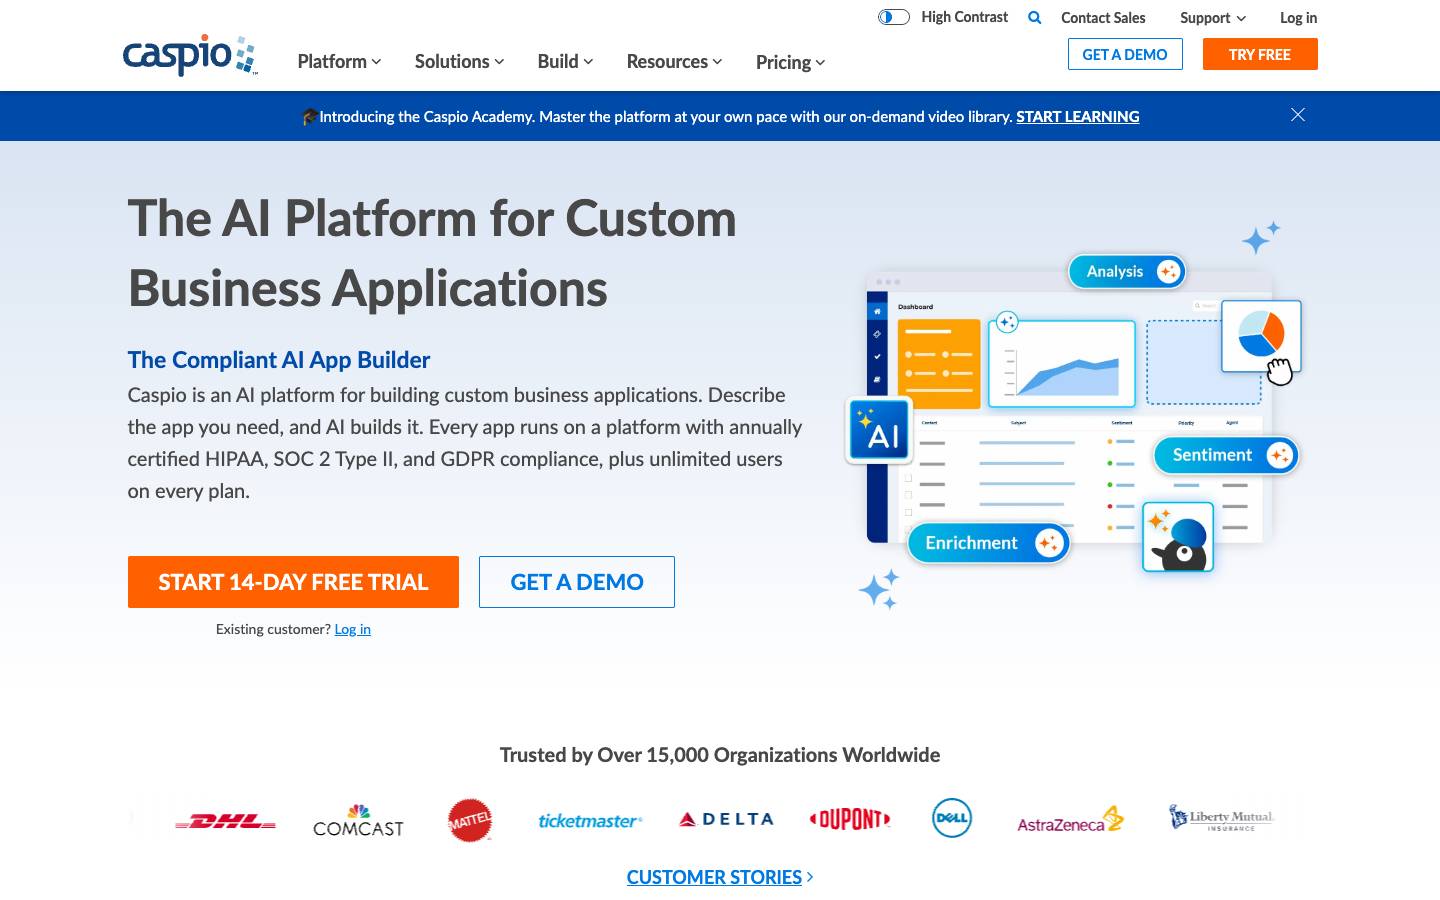Screen dimensions: 1440x900
Task: Click the penguin mascot card
Action: tap(1178, 537)
